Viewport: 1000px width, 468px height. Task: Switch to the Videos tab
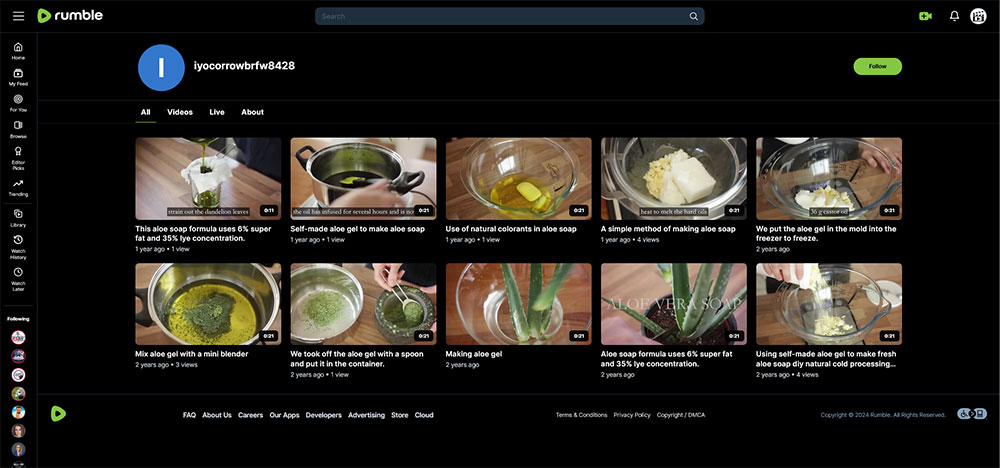180,112
